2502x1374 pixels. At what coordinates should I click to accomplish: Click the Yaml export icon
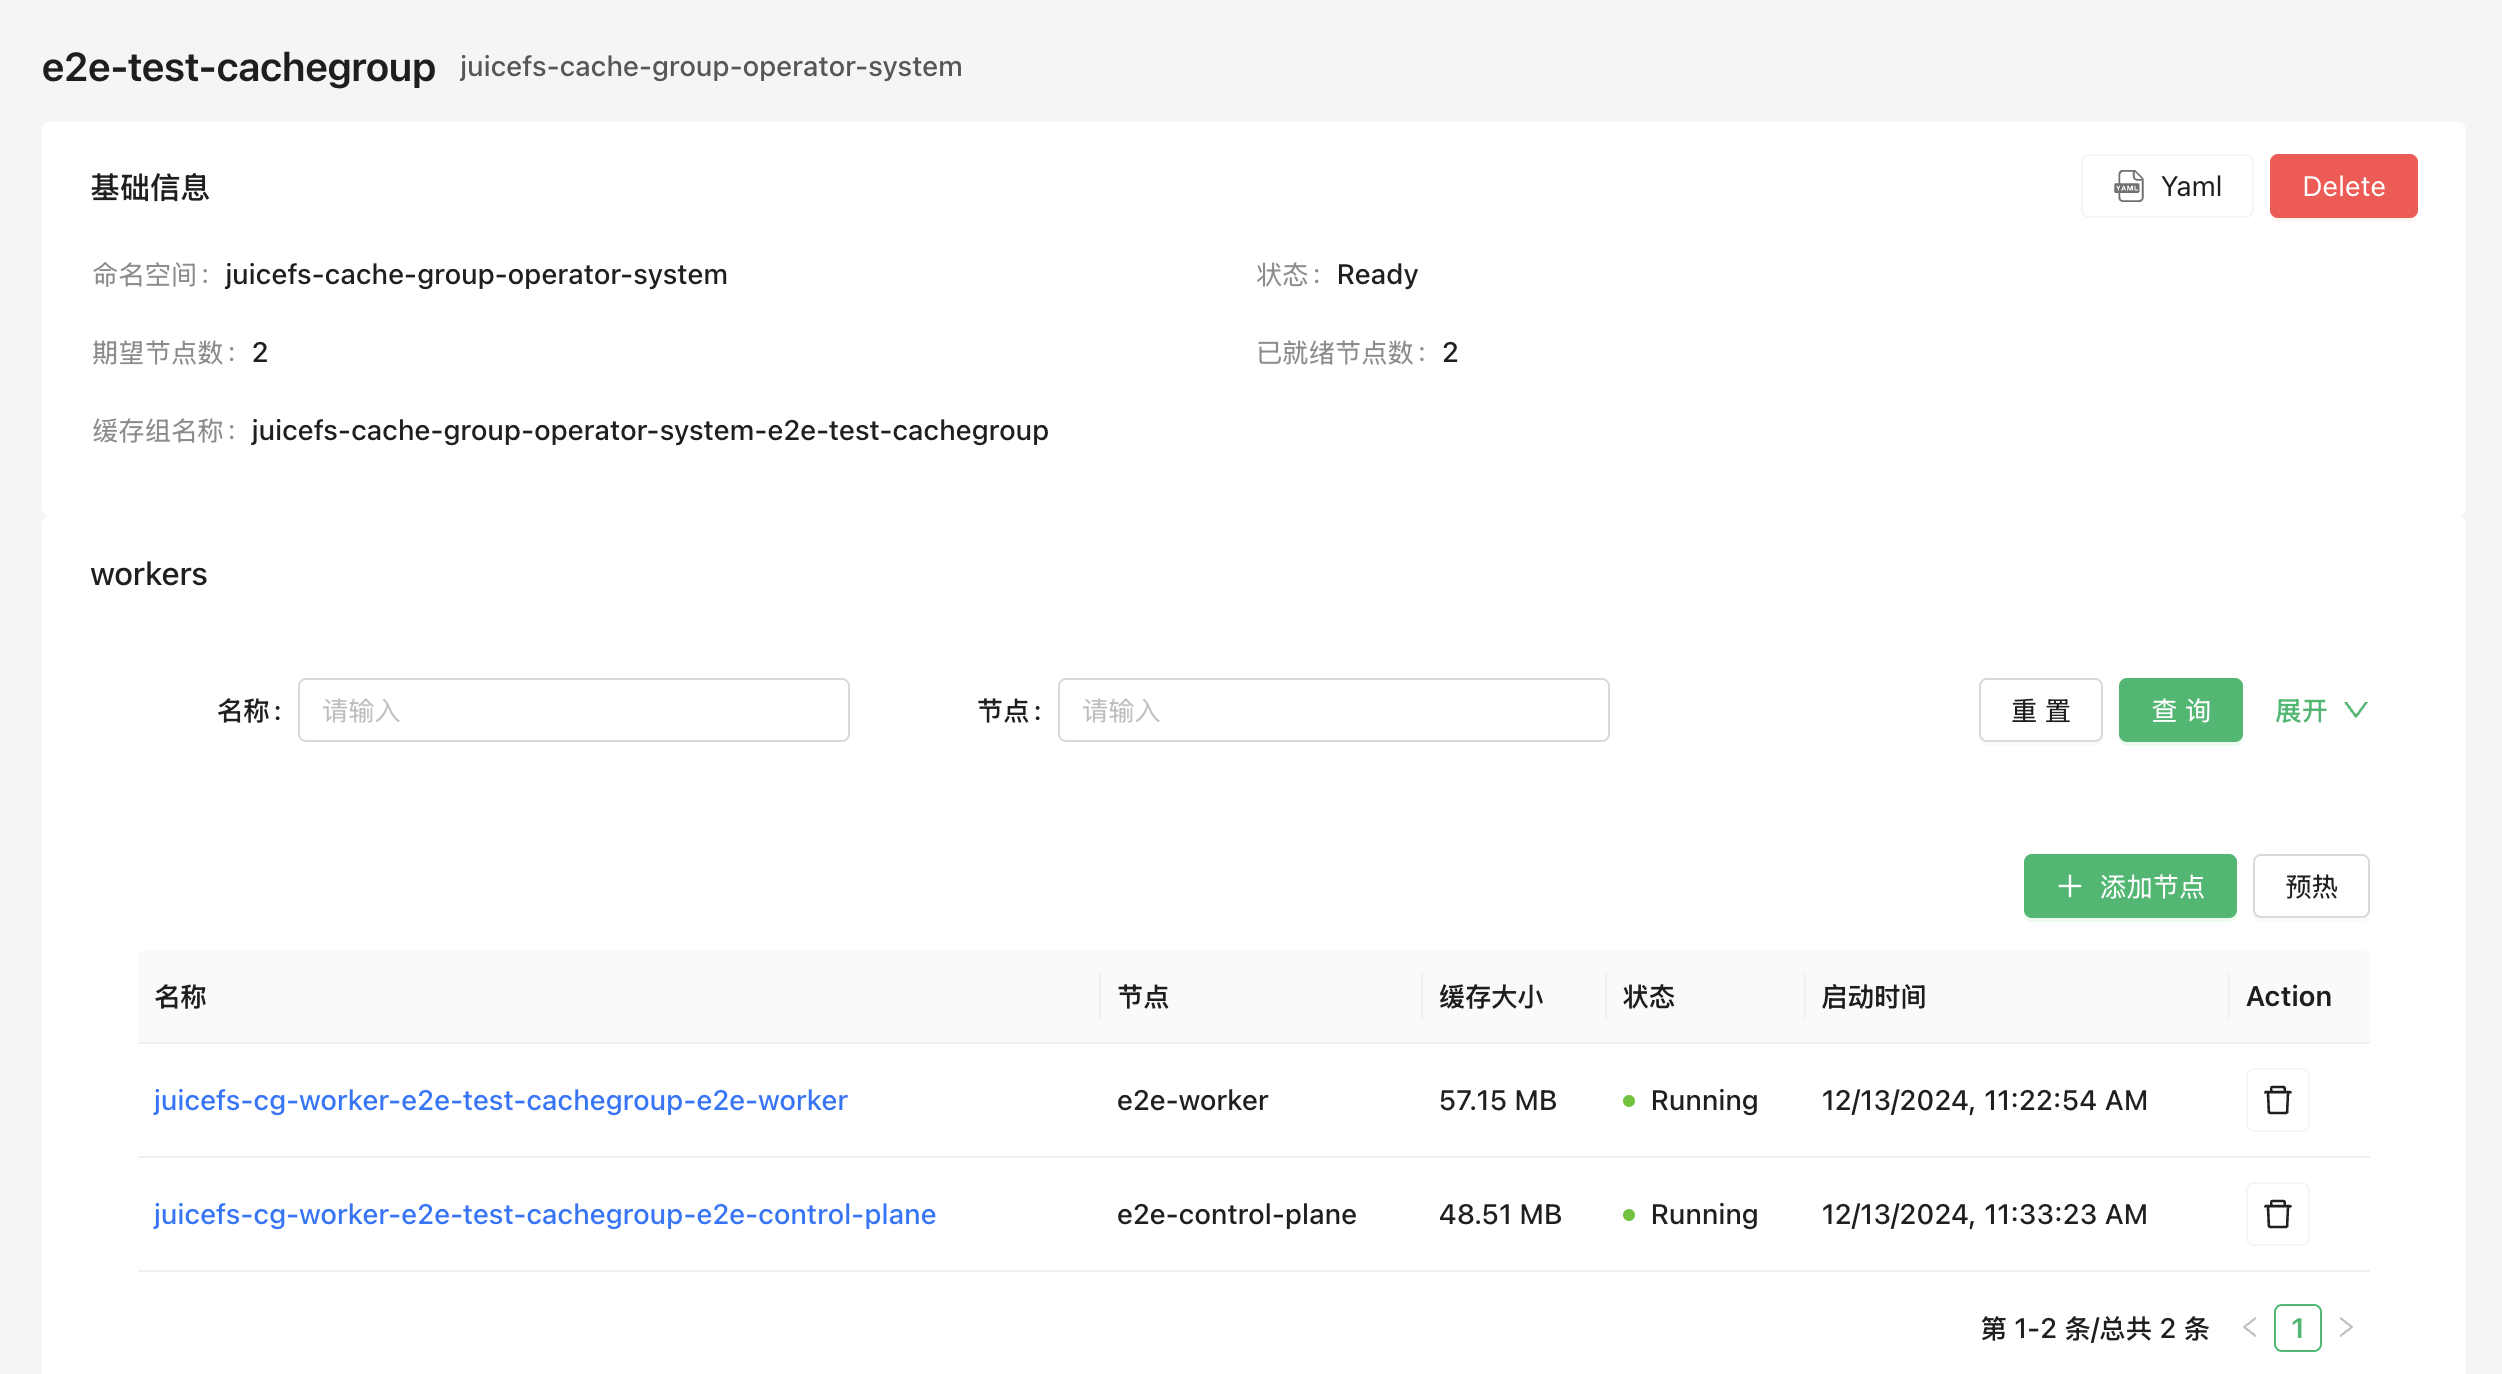tap(2129, 186)
